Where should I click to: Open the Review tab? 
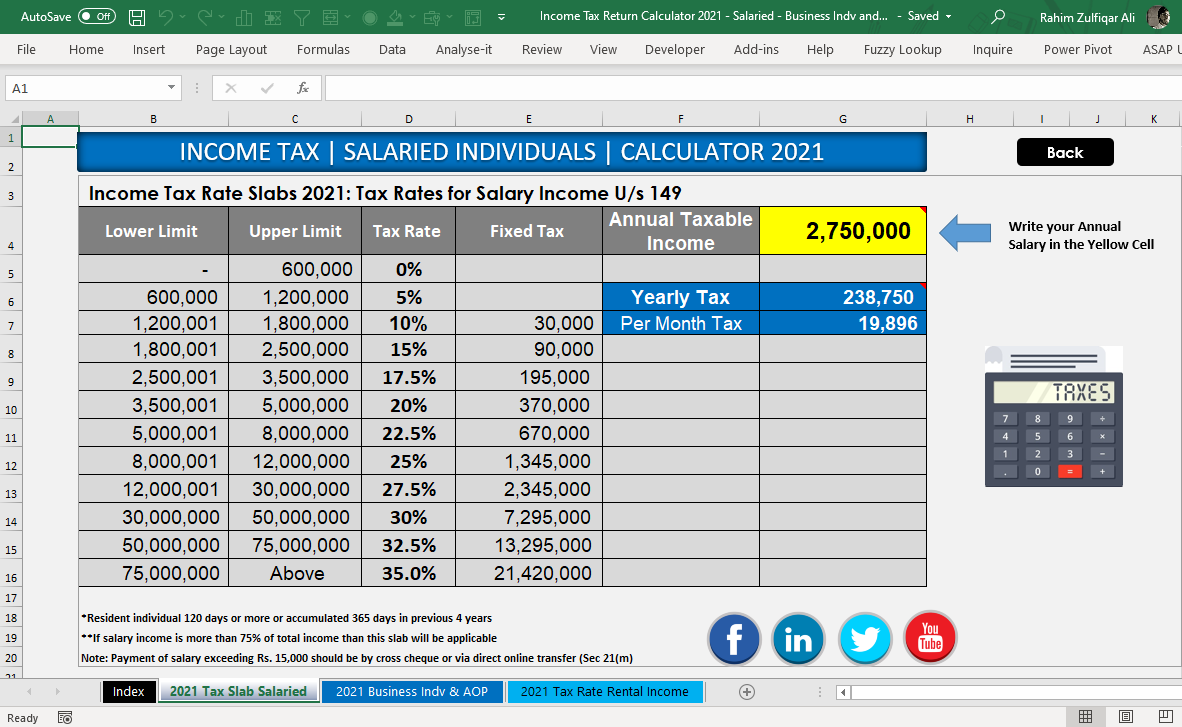pos(542,49)
